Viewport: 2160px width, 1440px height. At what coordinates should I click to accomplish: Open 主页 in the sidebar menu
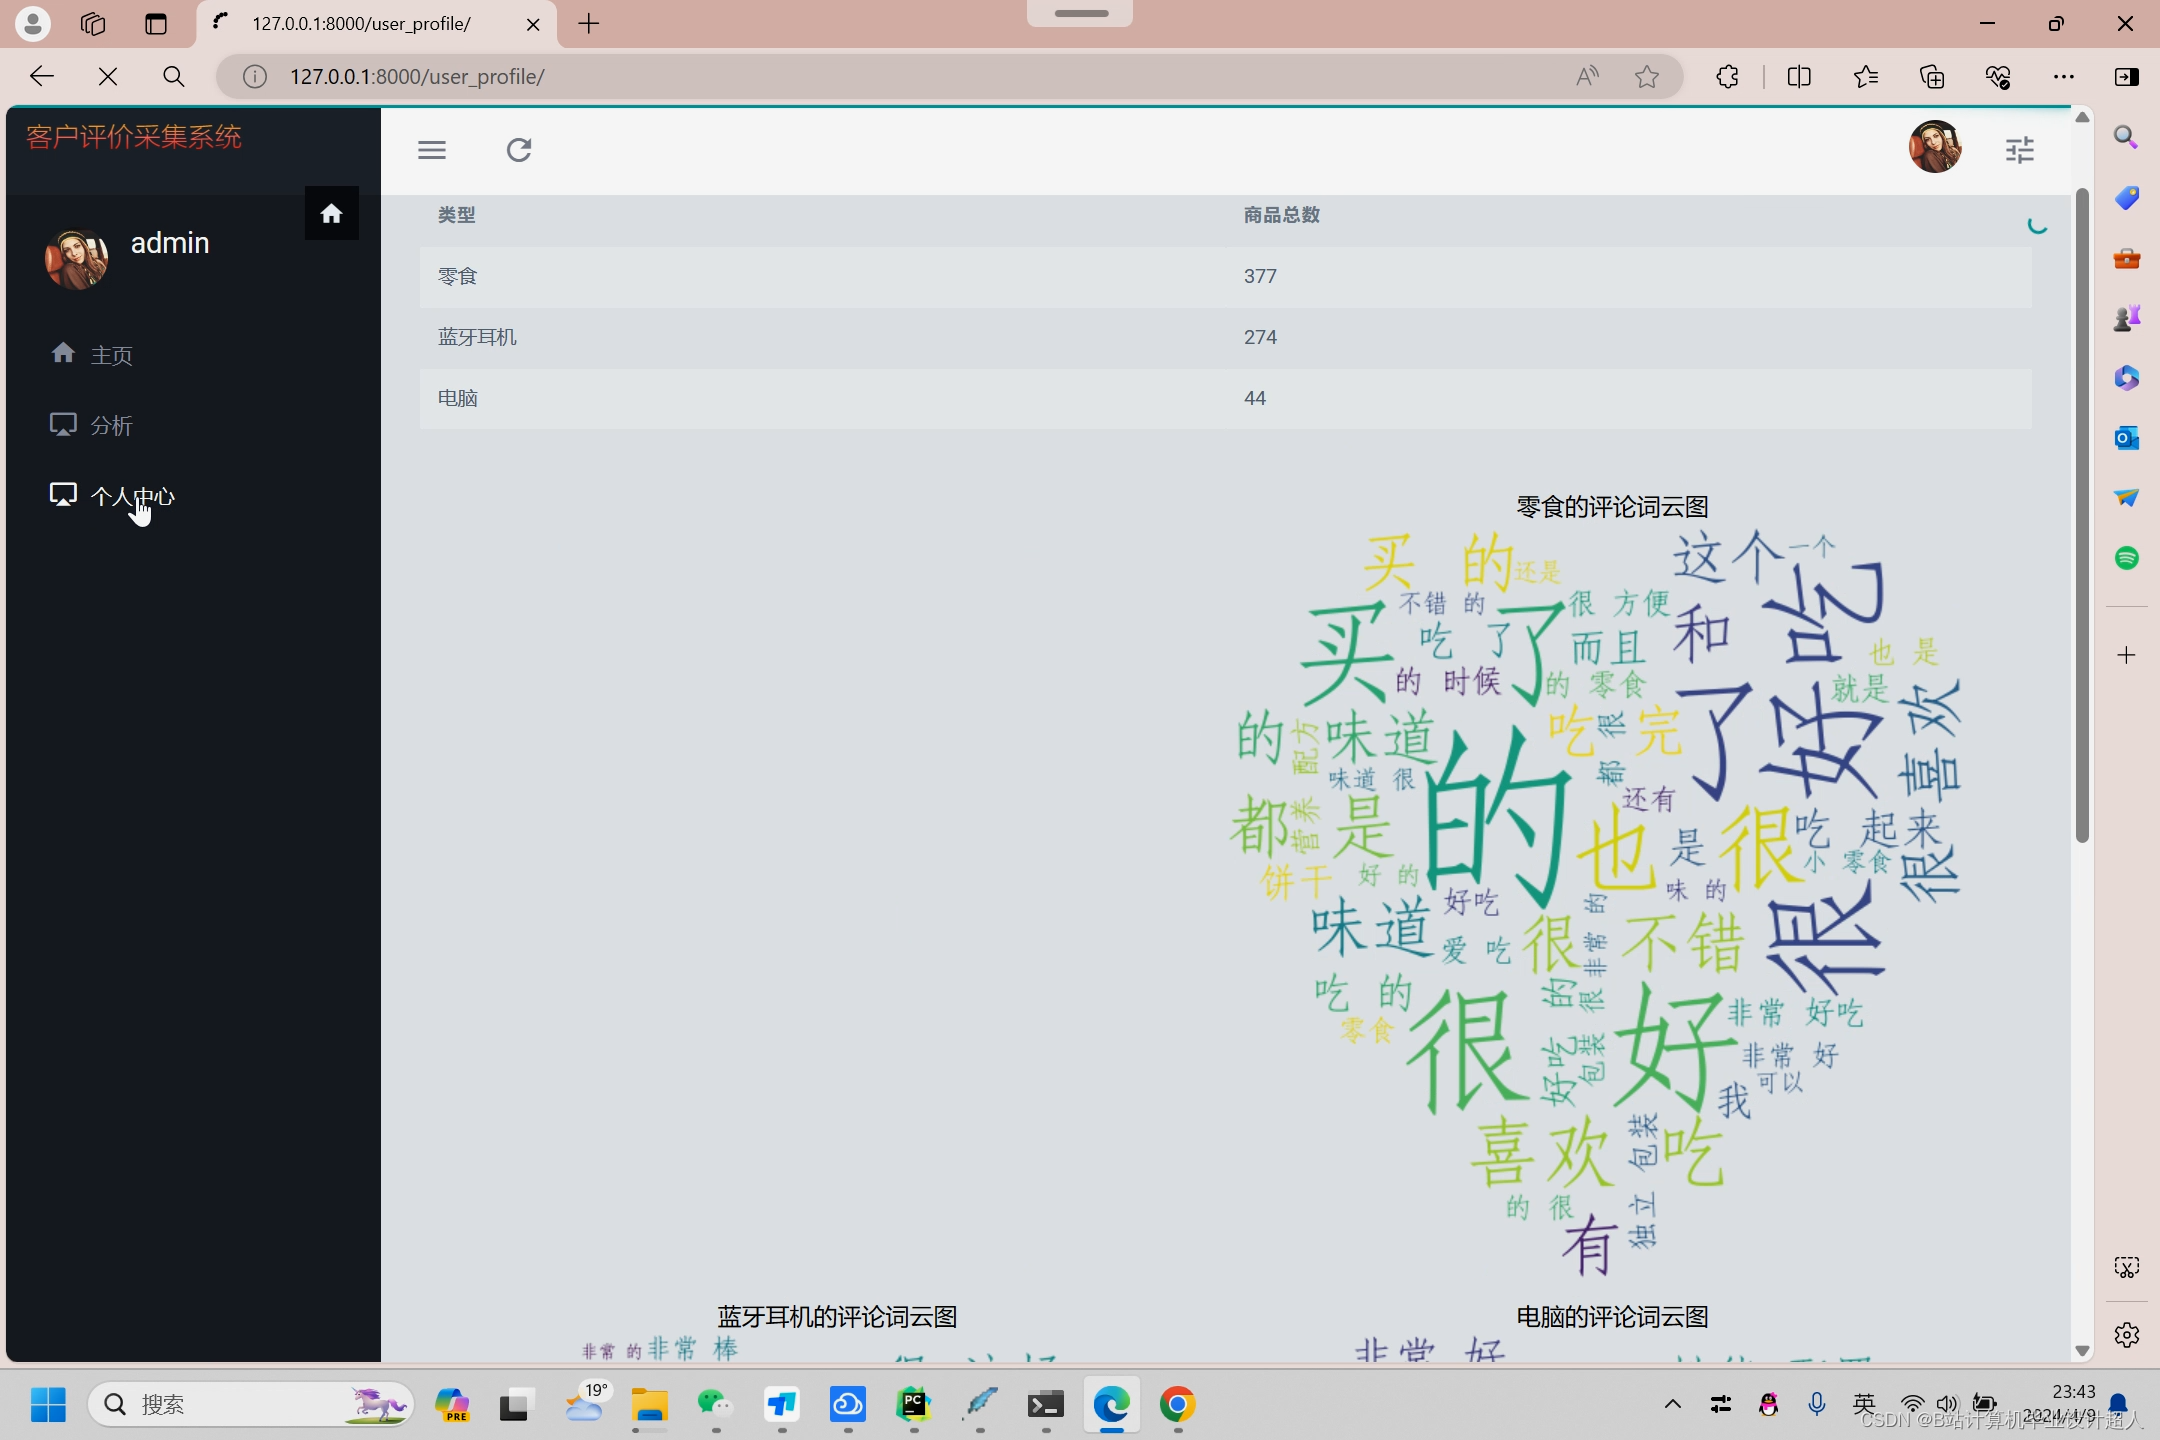click(110, 355)
